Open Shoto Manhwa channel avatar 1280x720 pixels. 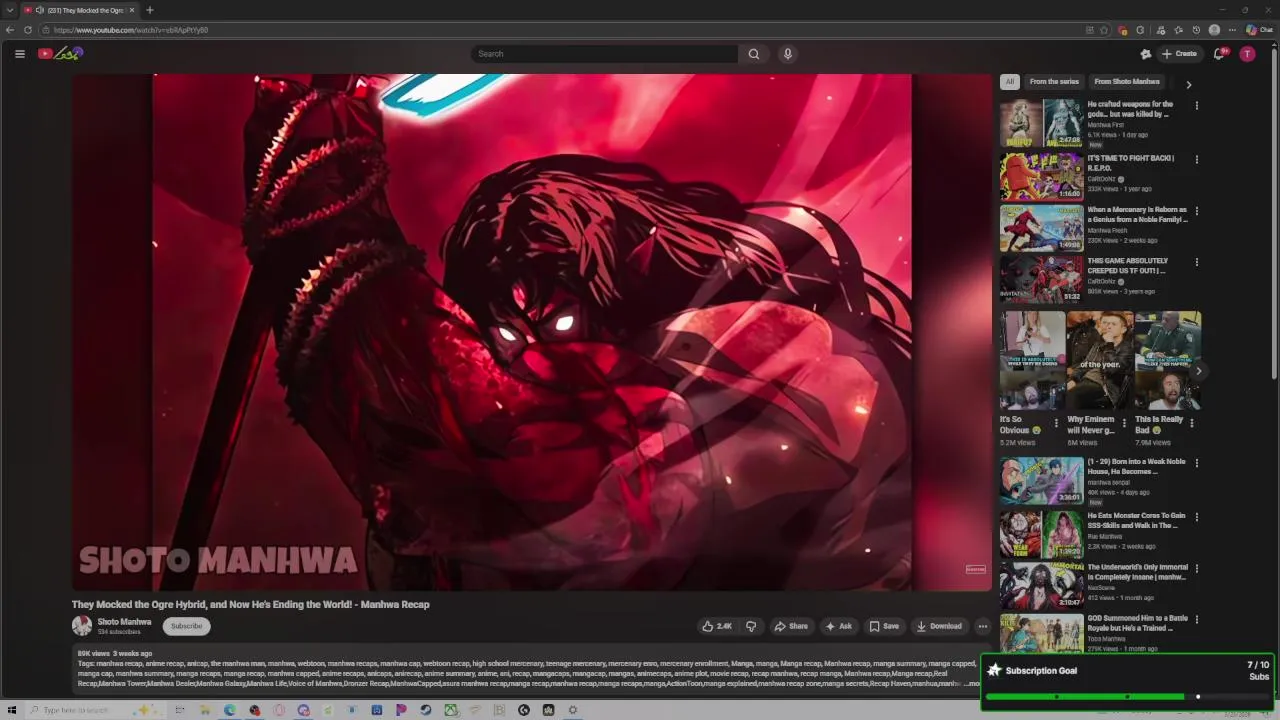(x=82, y=626)
